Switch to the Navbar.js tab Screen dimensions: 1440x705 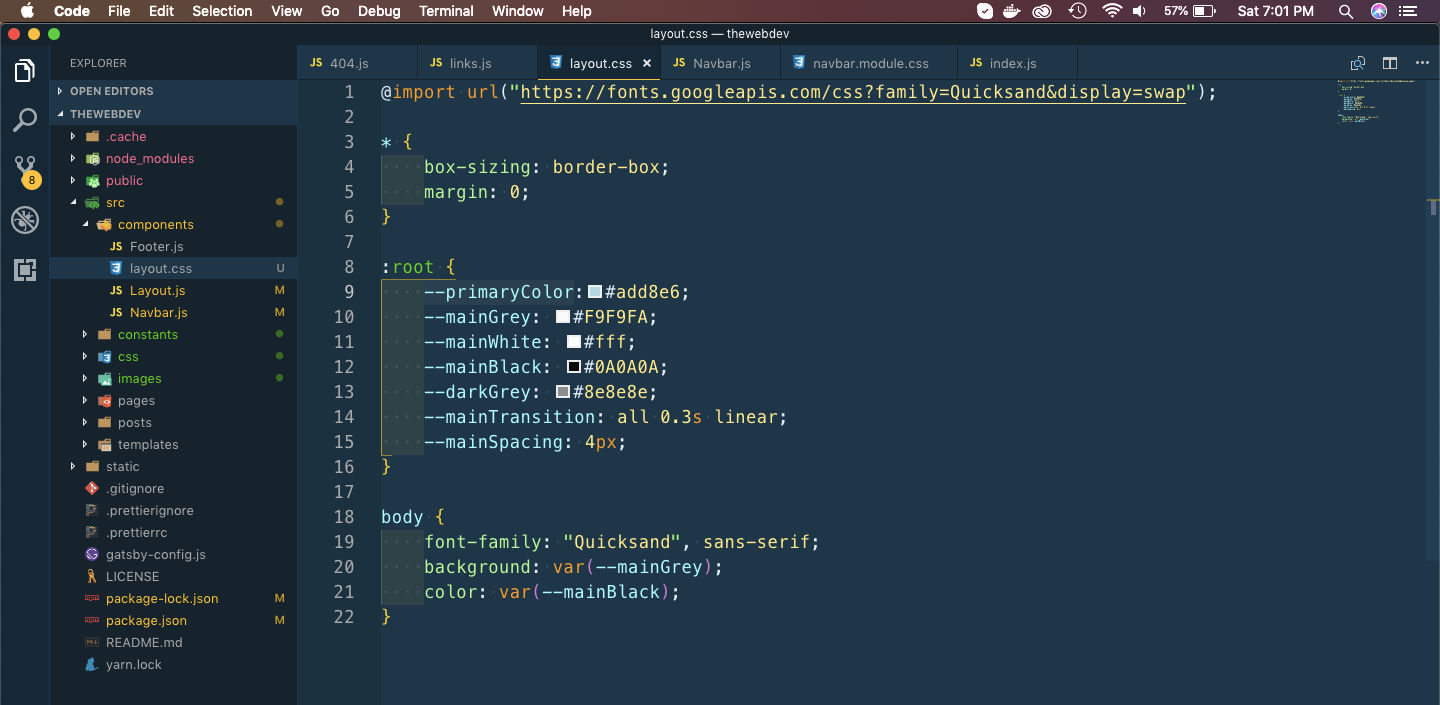pos(720,63)
